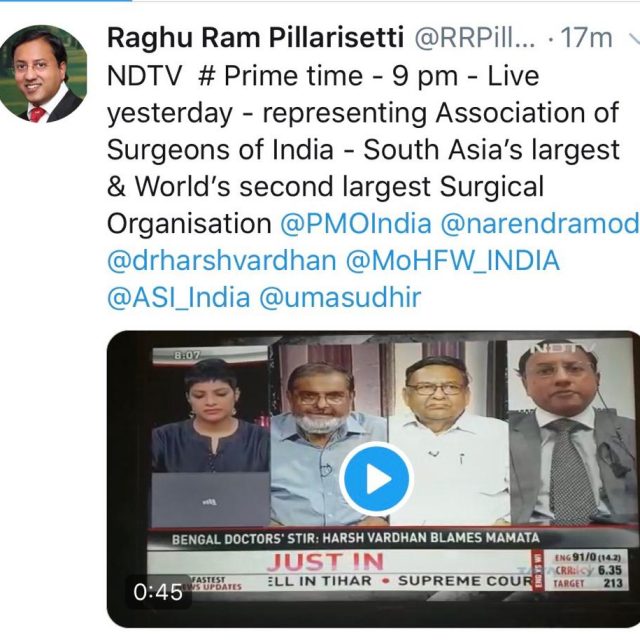
Task: Click the cricket score ticker in the video
Action: click(x=587, y=570)
